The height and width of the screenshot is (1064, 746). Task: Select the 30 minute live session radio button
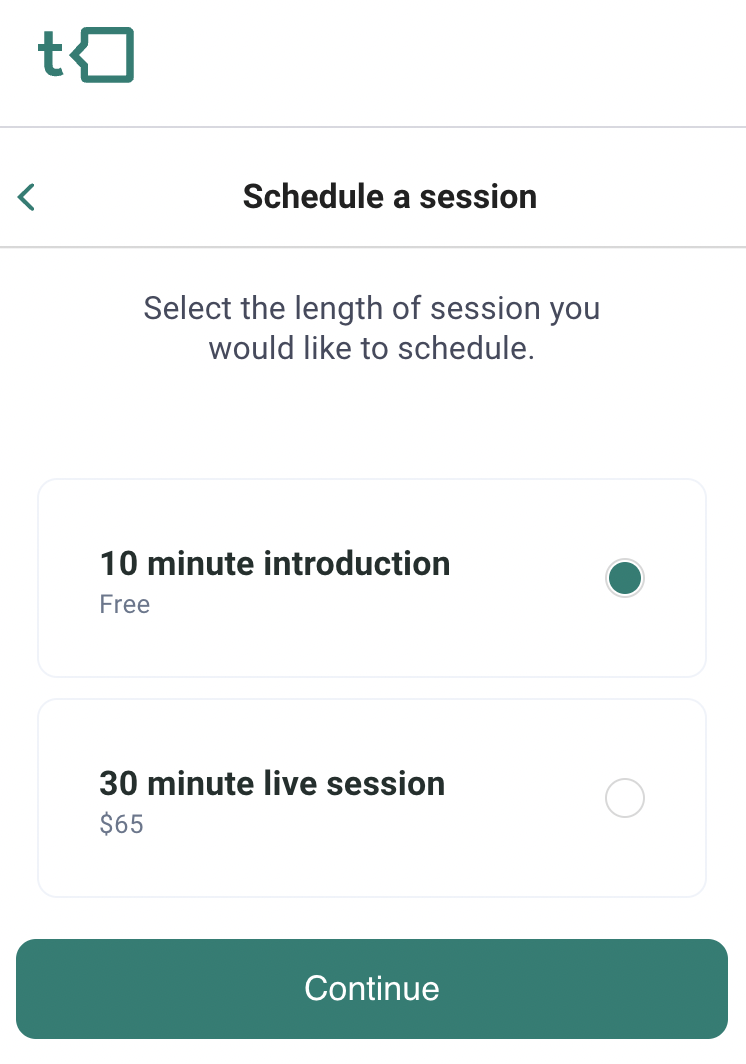click(624, 798)
